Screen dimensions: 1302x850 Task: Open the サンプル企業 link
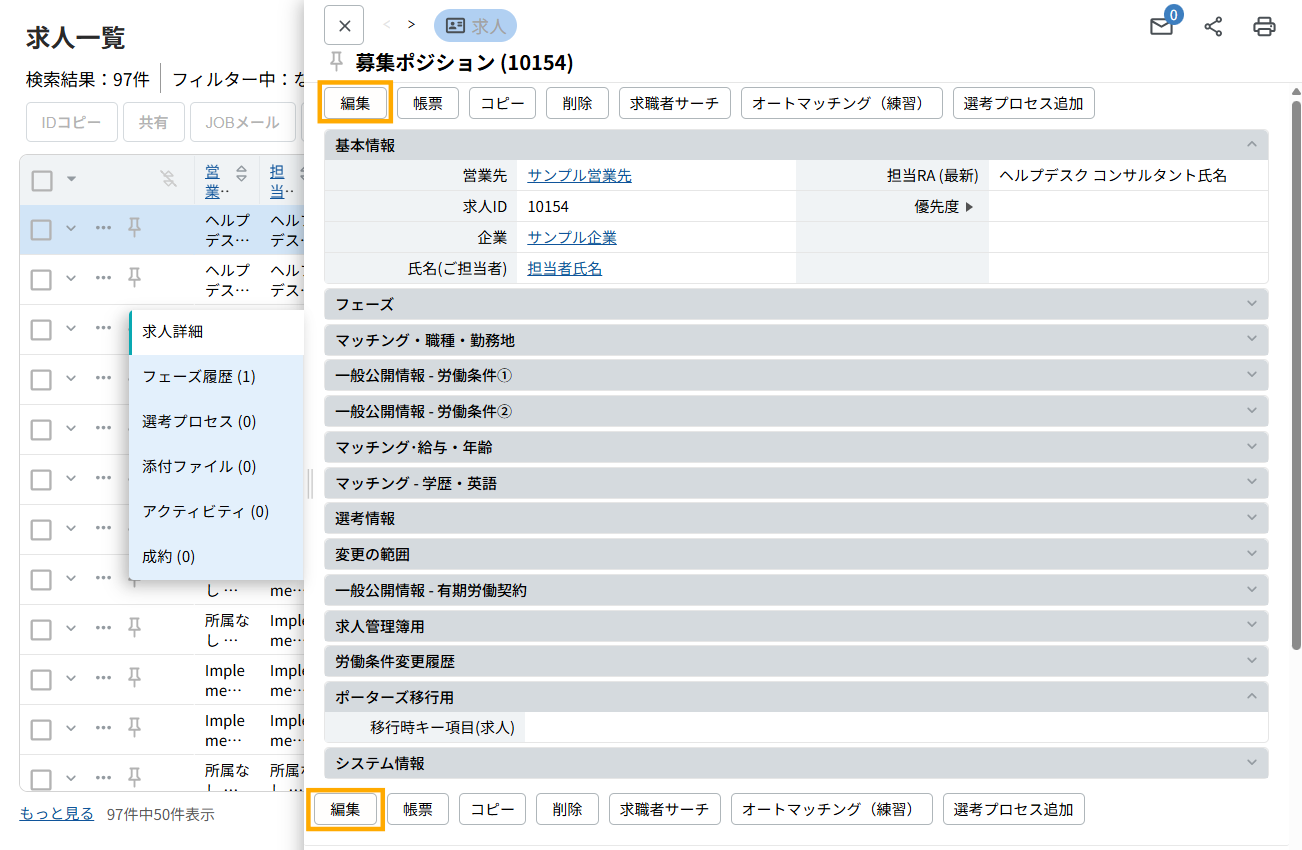click(572, 238)
